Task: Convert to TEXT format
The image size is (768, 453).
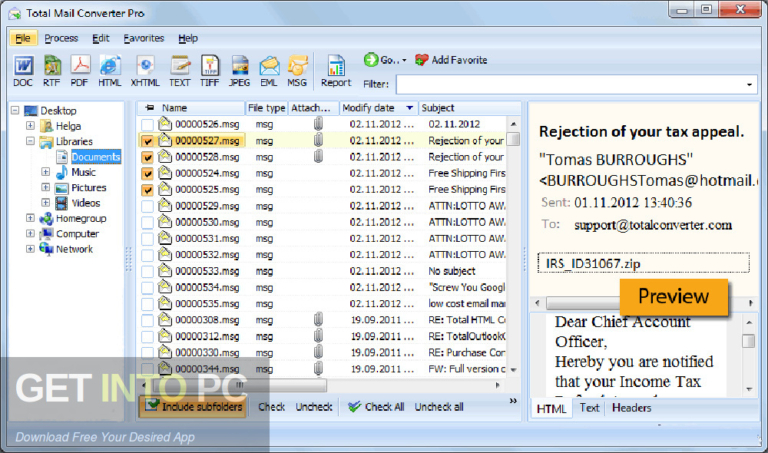Action: coord(180,71)
